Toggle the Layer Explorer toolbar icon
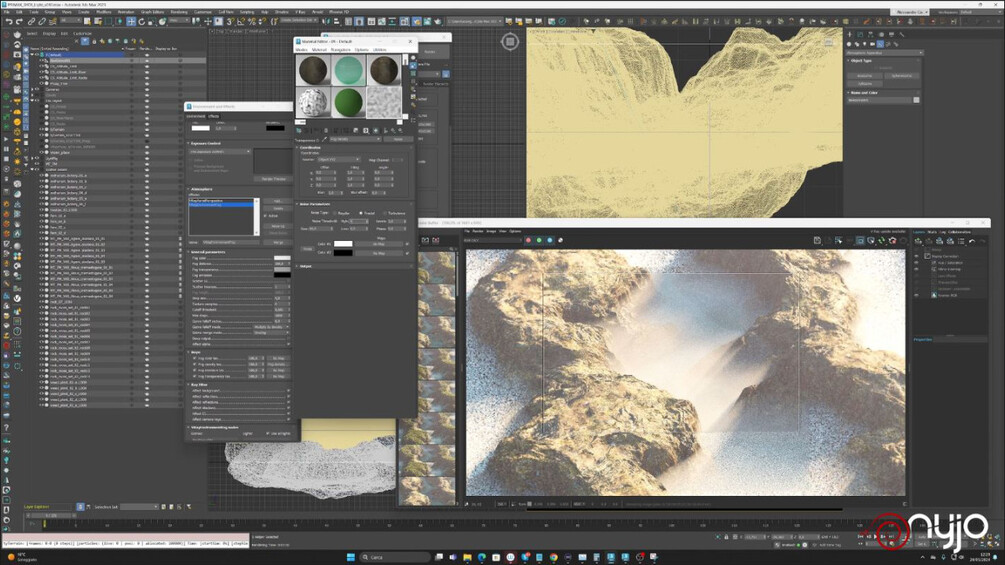 tap(359, 21)
